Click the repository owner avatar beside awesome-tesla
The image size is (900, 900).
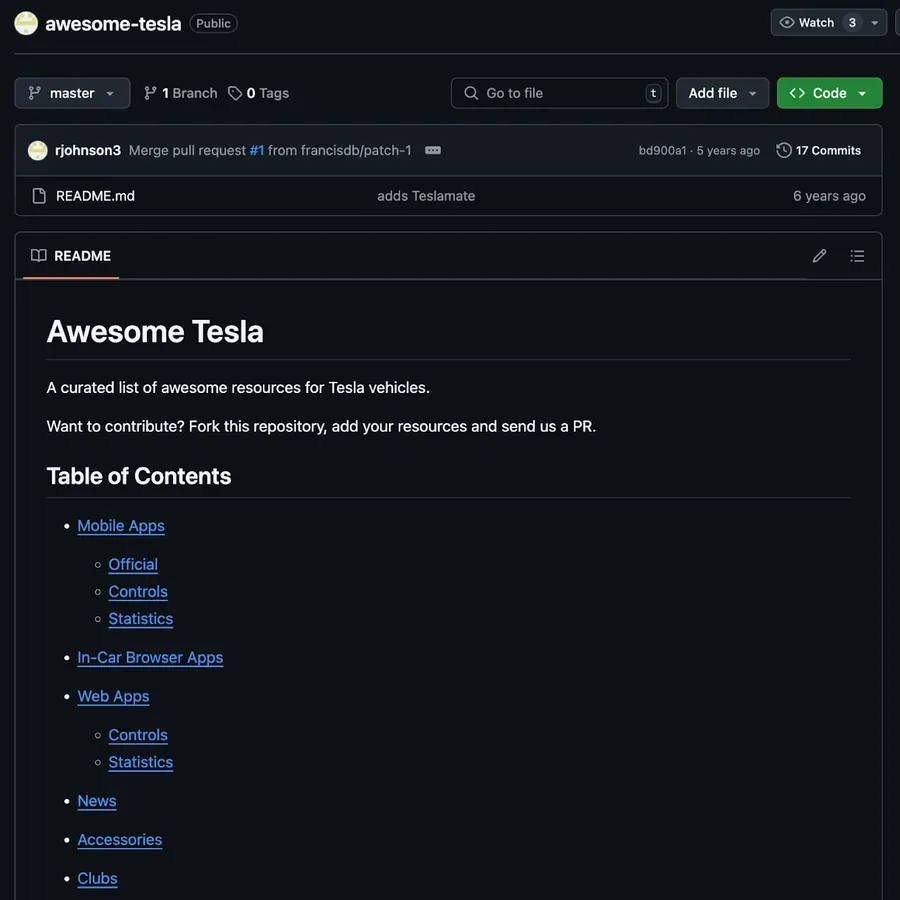click(x=26, y=24)
